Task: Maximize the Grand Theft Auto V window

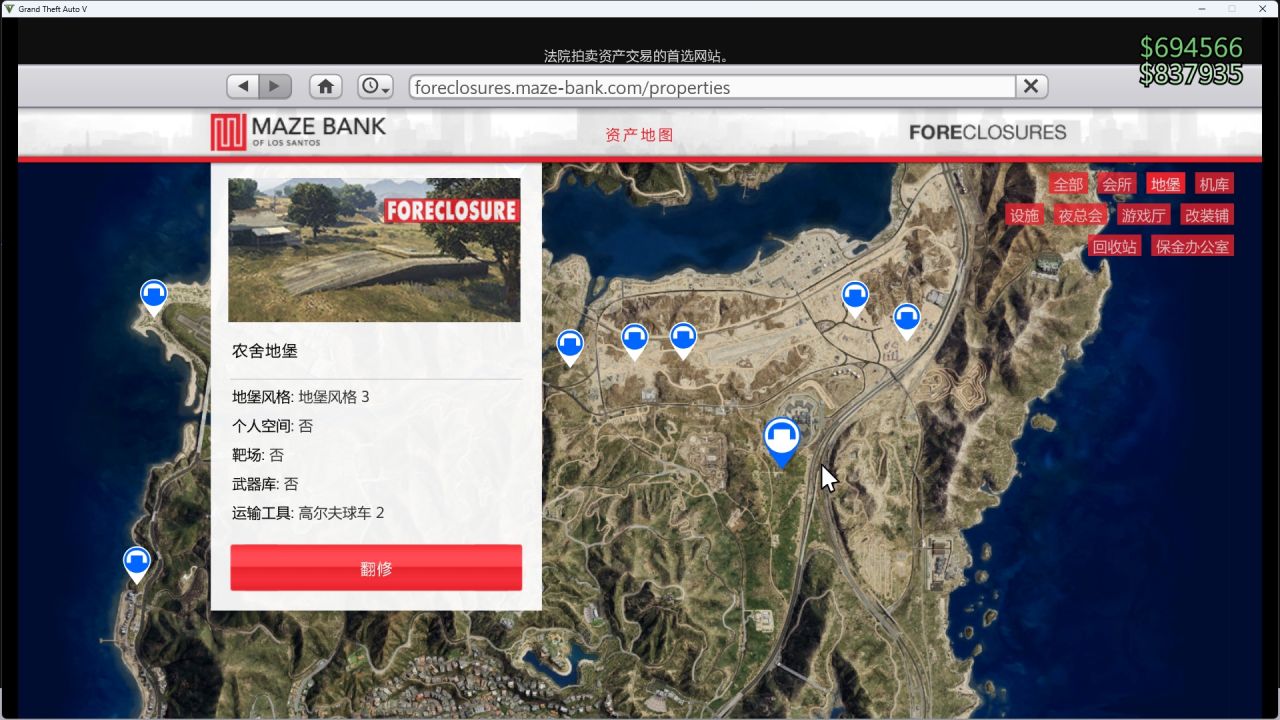Action: tap(1232, 8)
